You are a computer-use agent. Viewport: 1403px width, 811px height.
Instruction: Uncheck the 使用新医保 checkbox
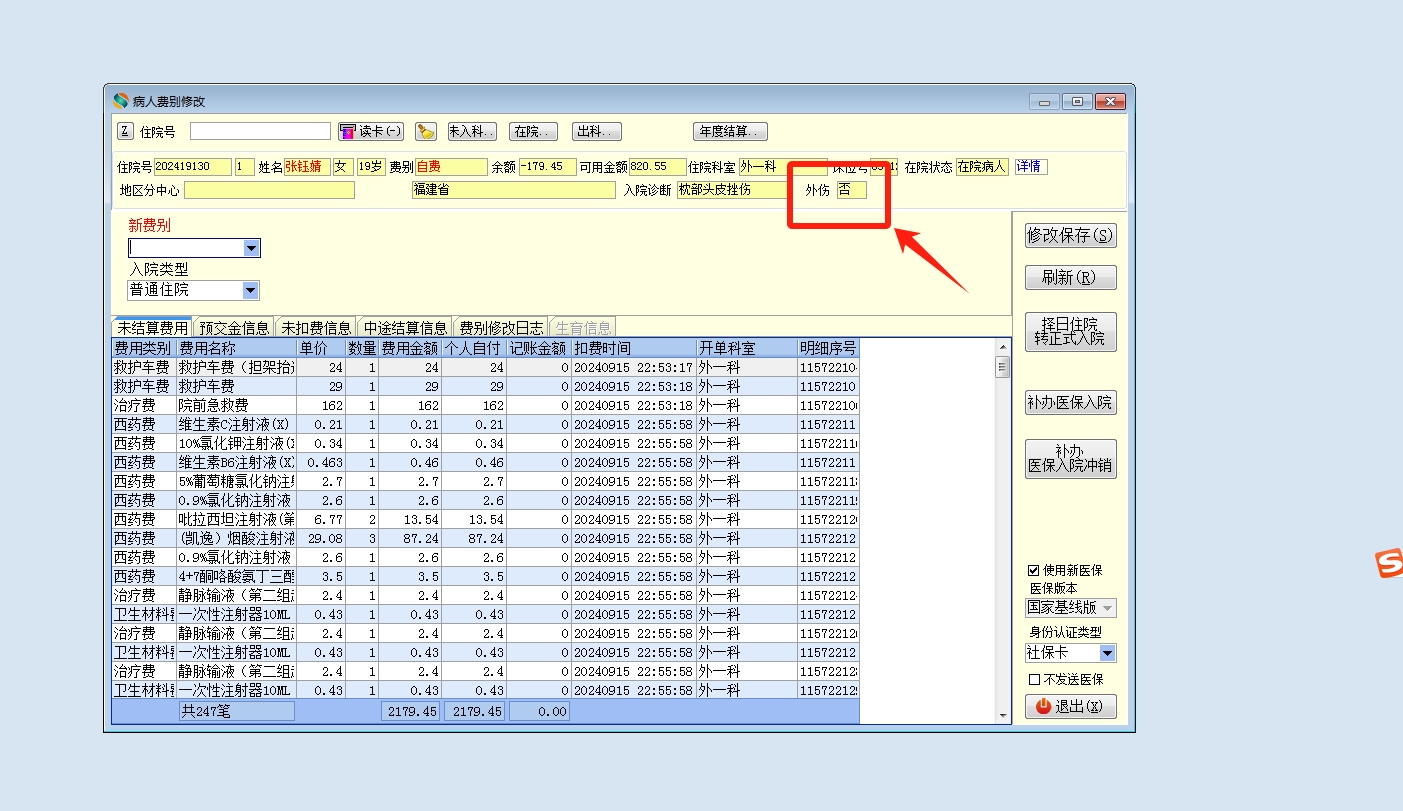(1034, 570)
